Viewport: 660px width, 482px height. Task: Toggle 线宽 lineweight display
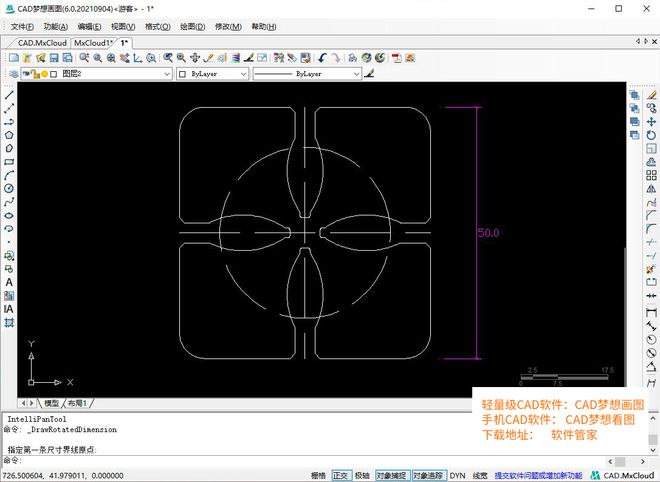(x=480, y=476)
